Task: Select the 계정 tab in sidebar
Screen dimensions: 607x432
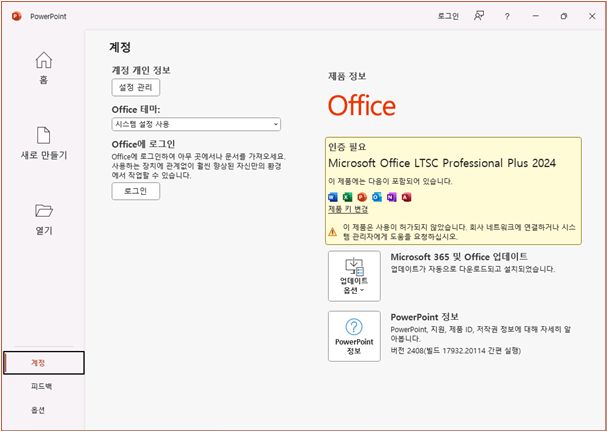Action: click(x=44, y=363)
